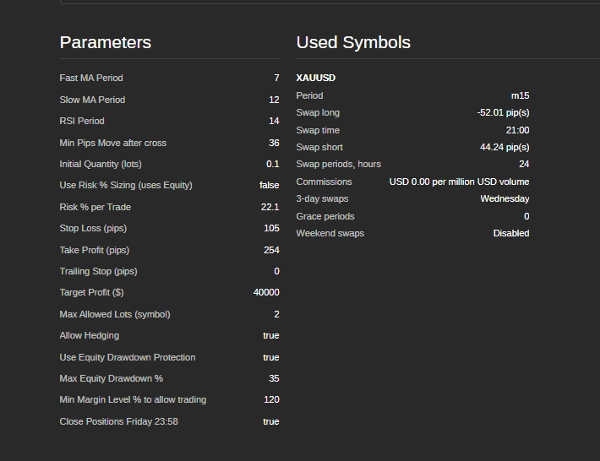Select the Parameters heading
The height and width of the screenshot is (461, 600).
[105, 42]
